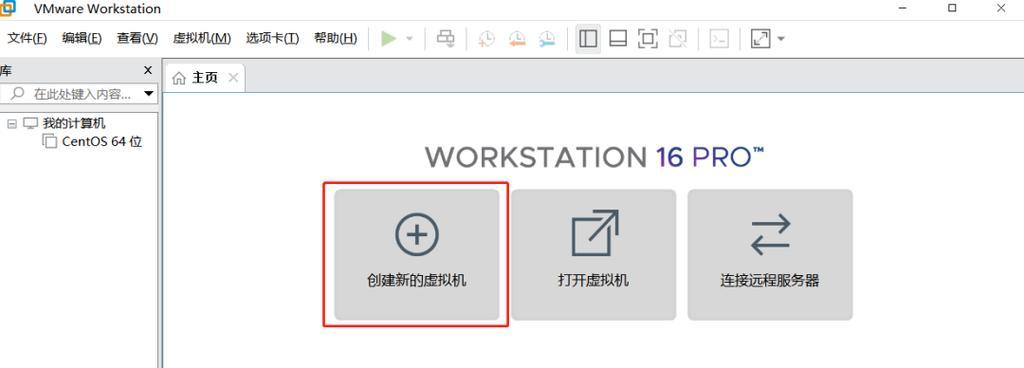Click the 连接远程服务器 button
The height and width of the screenshot is (368, 1024).
(770, 254)
